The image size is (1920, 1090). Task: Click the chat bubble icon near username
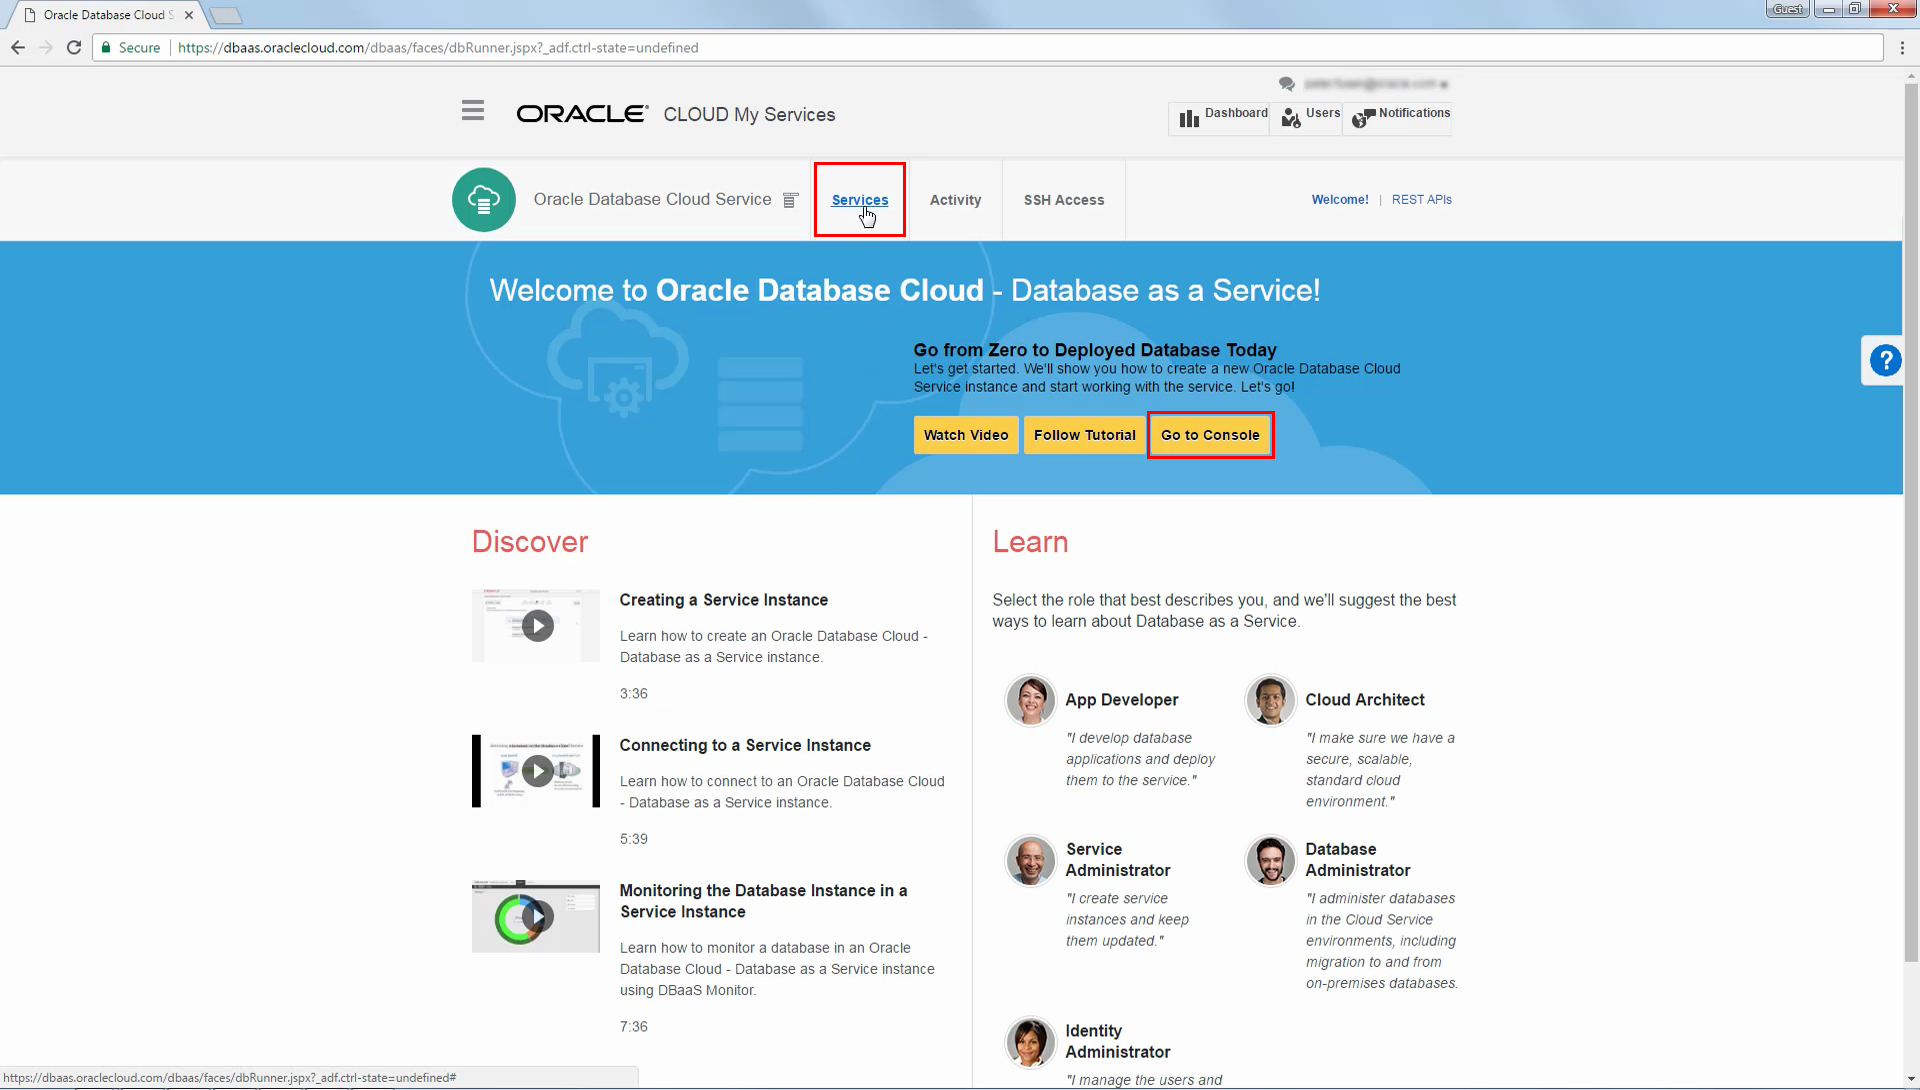tap(1286, 84)
